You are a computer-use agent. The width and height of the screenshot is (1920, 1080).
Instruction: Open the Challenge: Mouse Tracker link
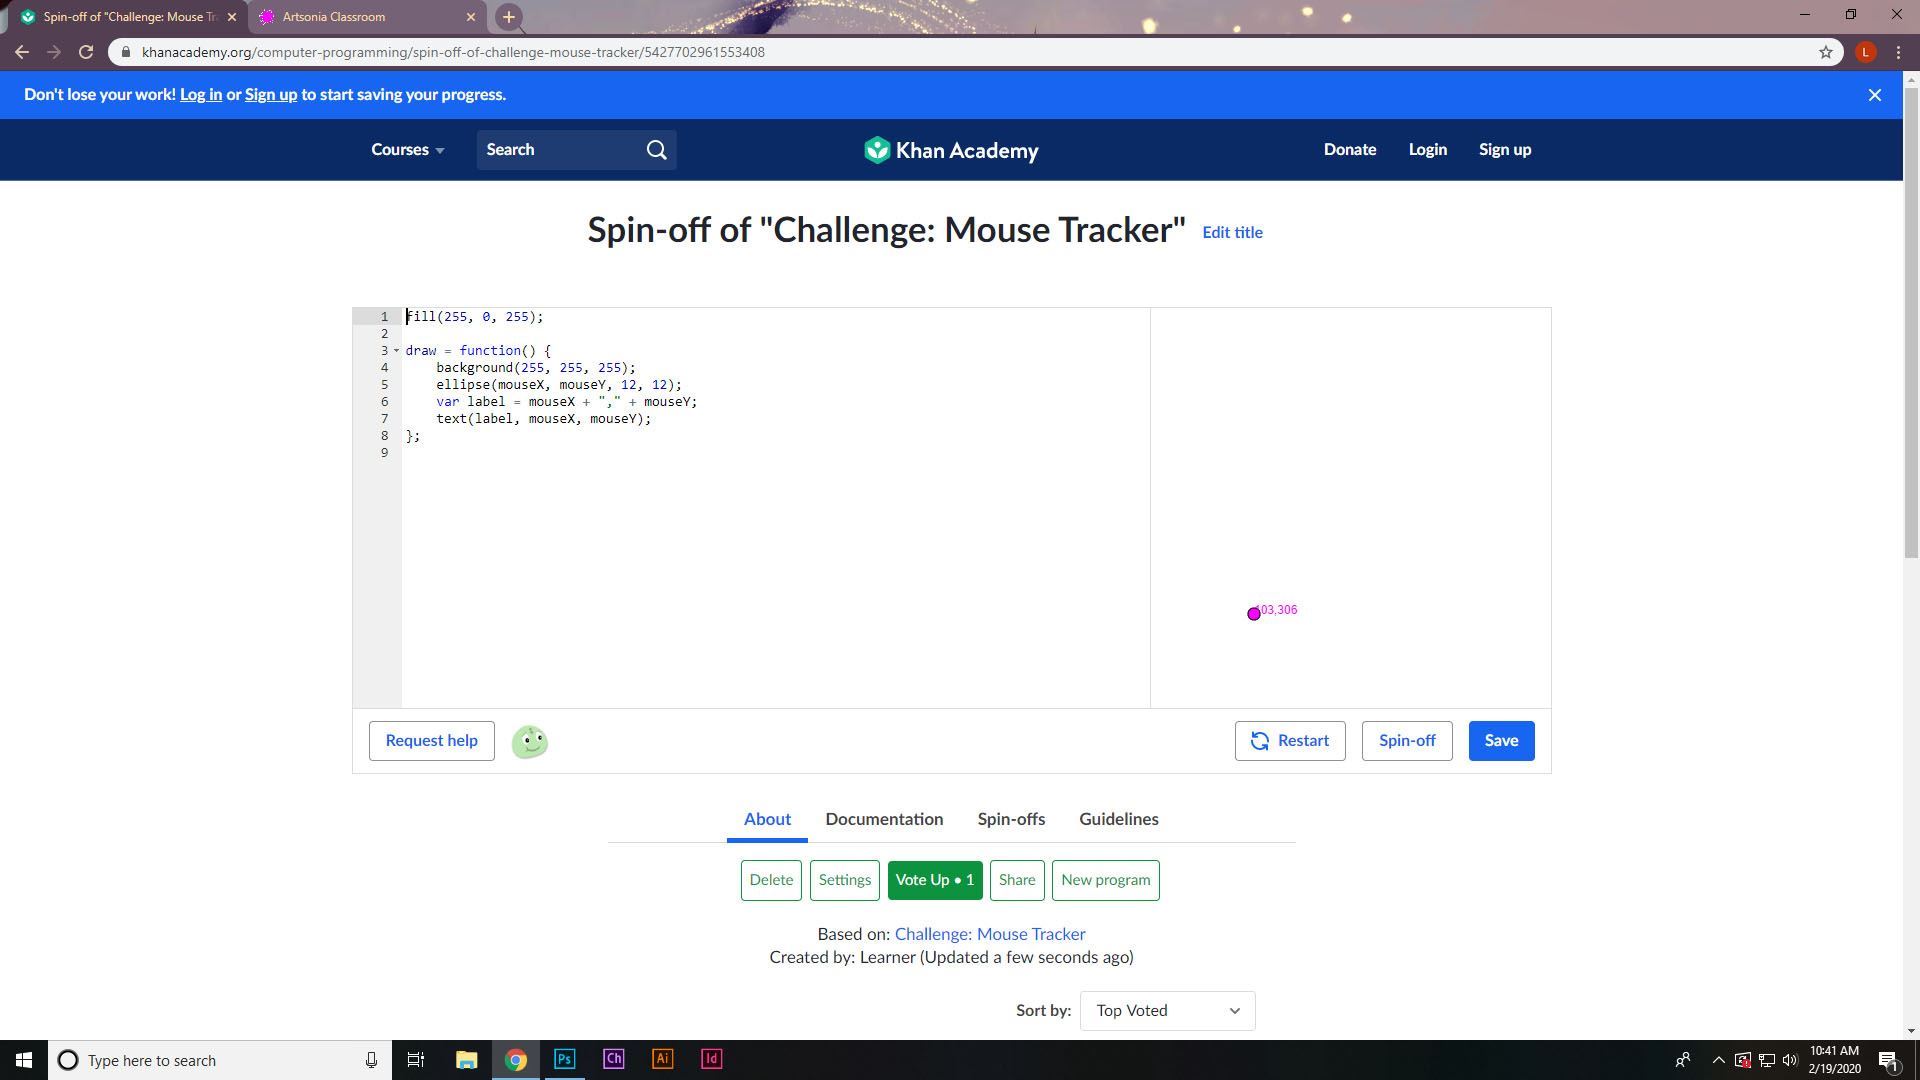pos(989,934)
